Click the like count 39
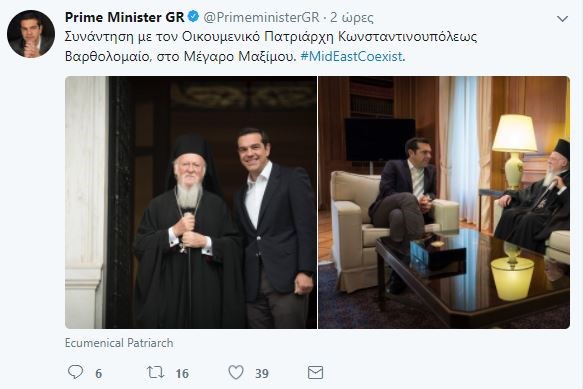The width and height of the screenshot is (583, 389). (x=262, y=373)
